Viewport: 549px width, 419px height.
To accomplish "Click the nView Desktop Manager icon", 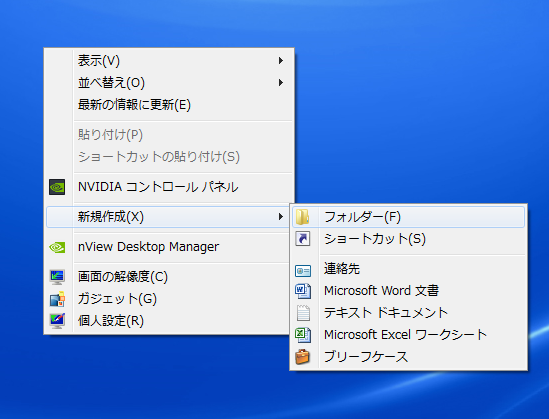I will 57,247.
